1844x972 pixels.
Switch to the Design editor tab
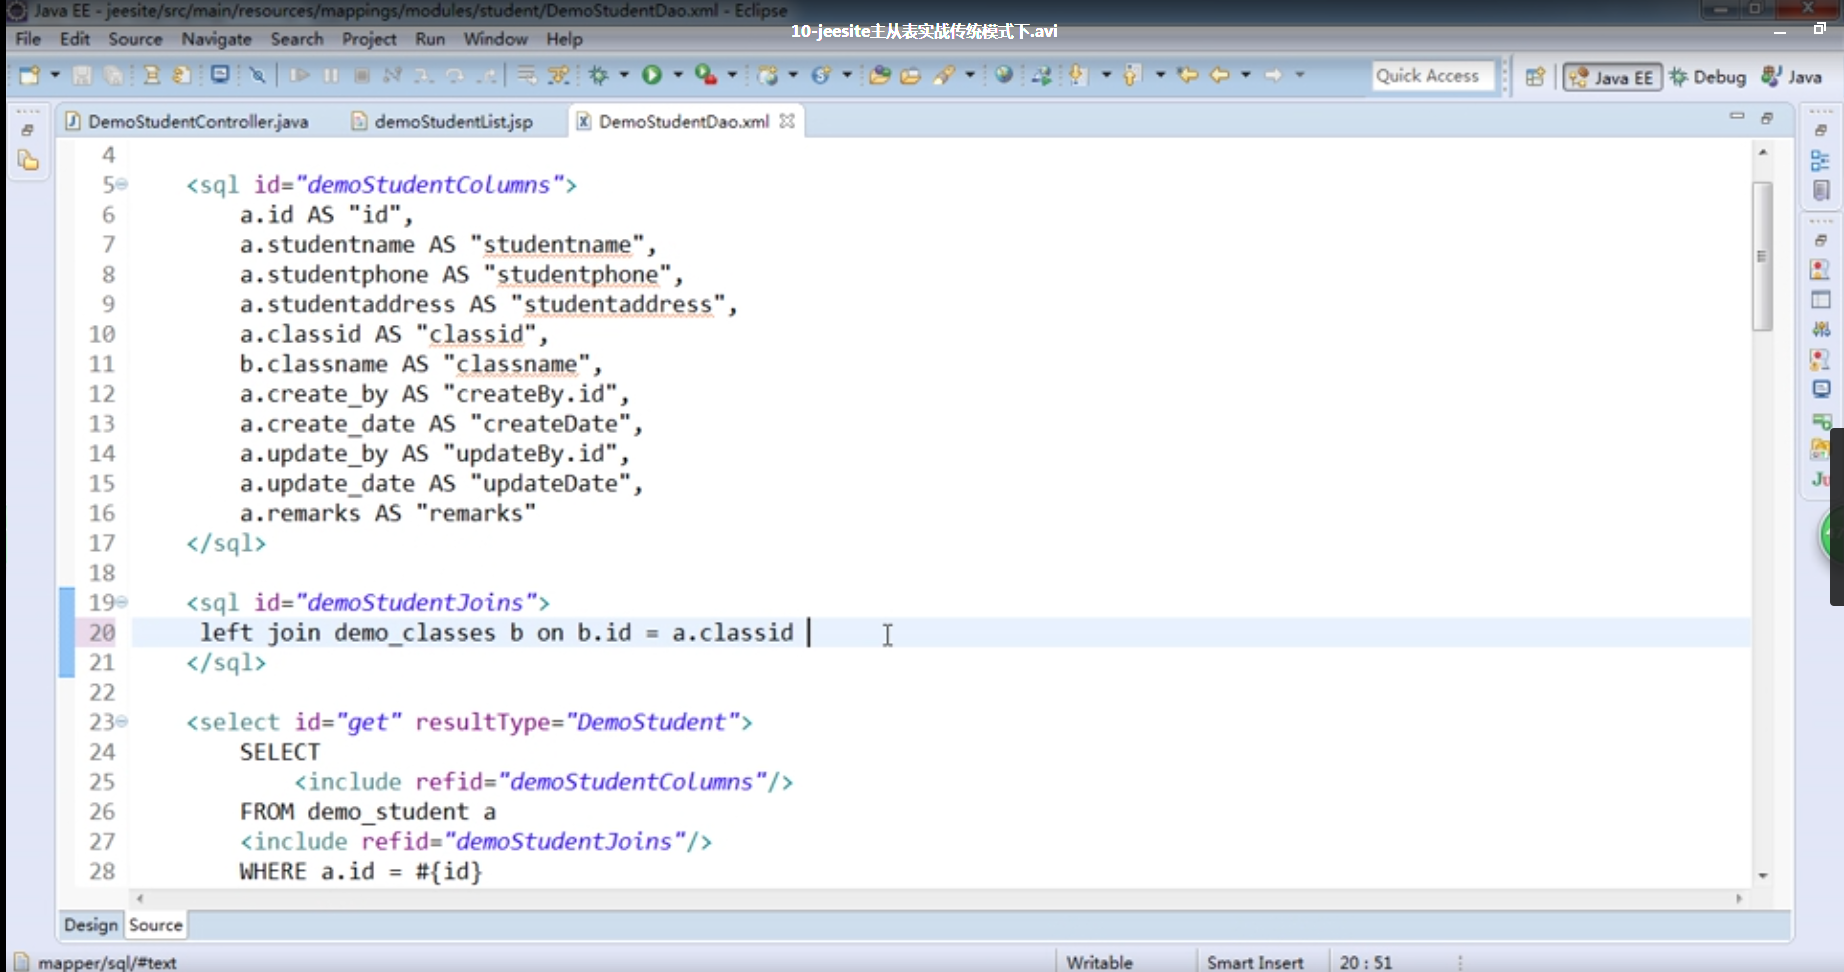91,925
